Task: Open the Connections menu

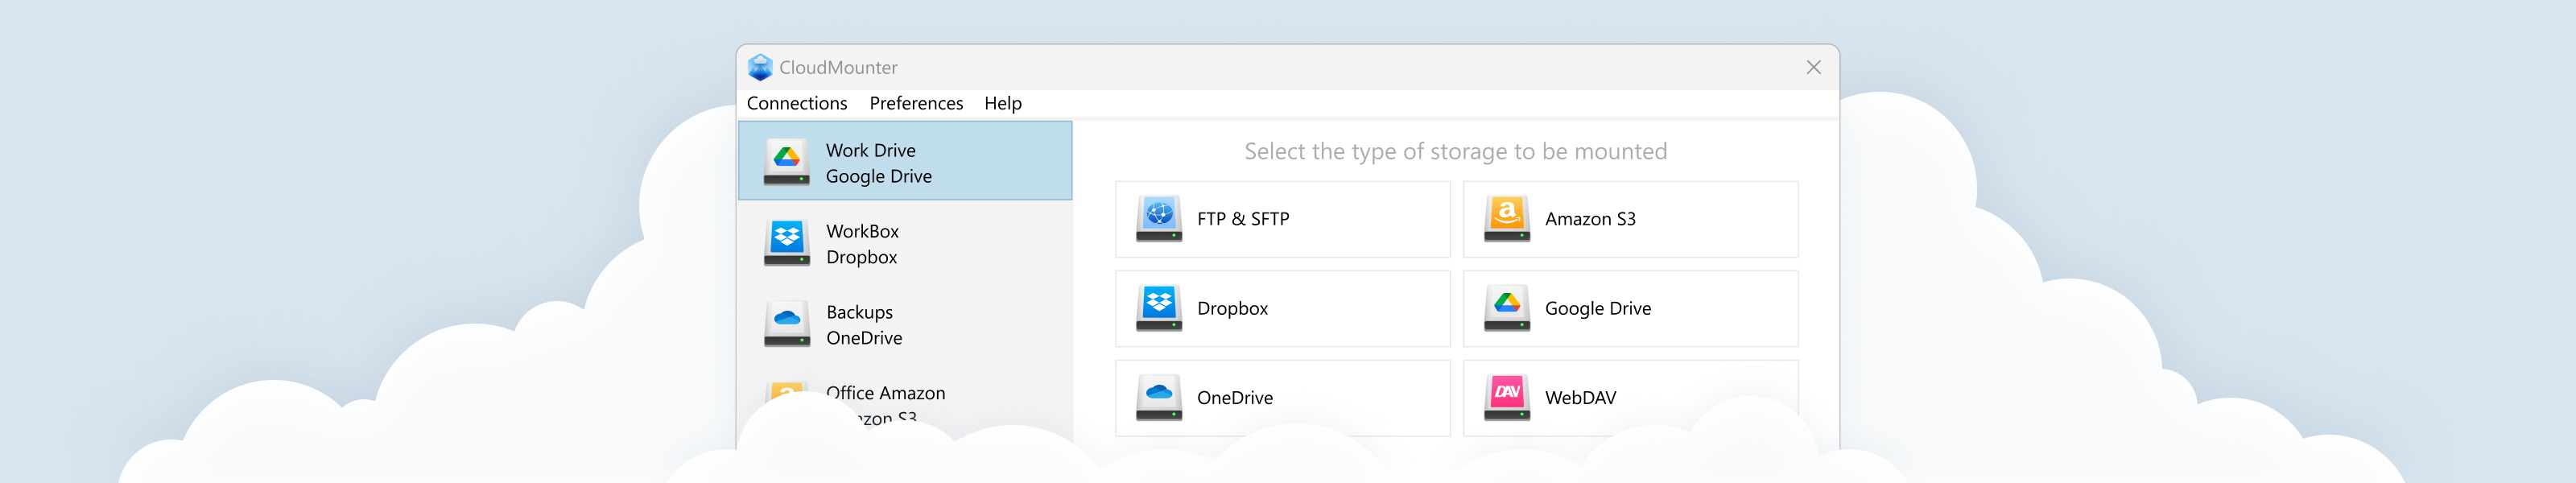Action: click(797, 103)
